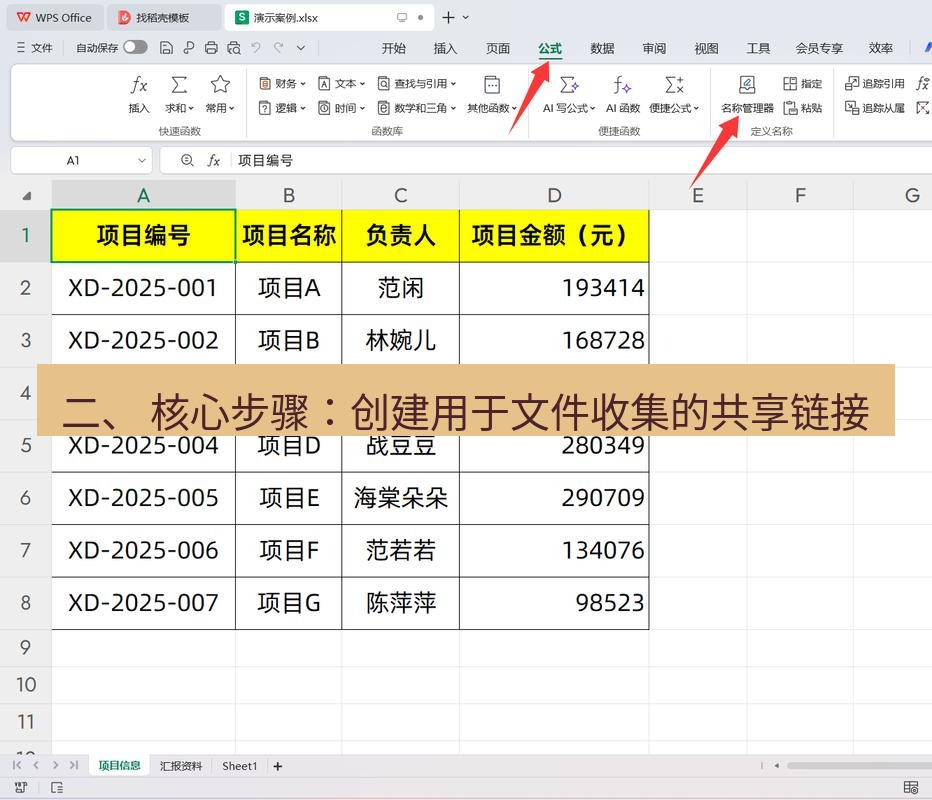Viewport: 932px width, 800px height.
Task: Jump to last sheet navigation arrow
Action: [x=74, y=765]
